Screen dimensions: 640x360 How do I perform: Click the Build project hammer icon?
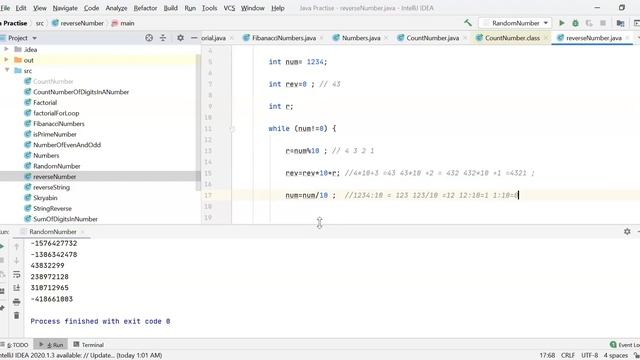point(468,23)
